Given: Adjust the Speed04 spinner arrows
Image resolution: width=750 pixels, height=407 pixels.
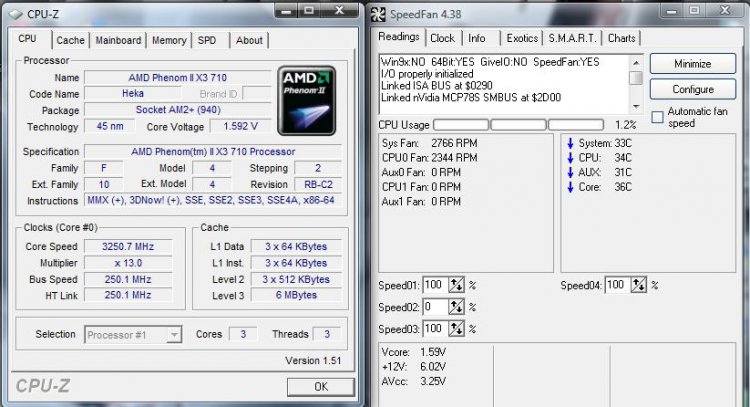Looking at the screenshot, I should (x=639, y=285).
